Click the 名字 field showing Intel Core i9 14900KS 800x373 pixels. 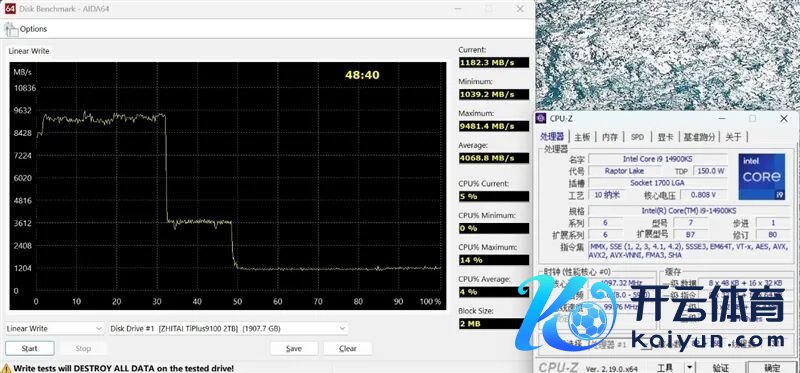tap(658, 159)
